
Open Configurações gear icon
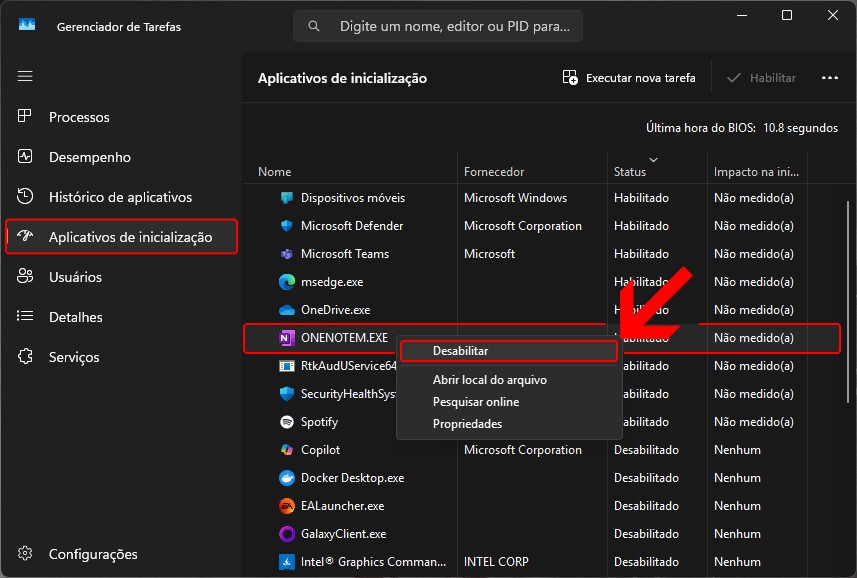pyautogui.click(x=26, y=554)
